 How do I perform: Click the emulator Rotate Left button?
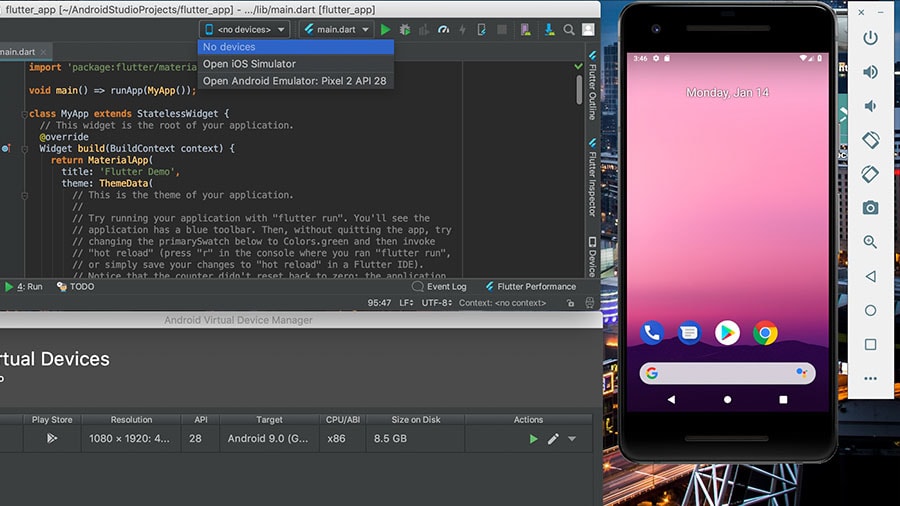pyautogui.click(x=870, y=140)
